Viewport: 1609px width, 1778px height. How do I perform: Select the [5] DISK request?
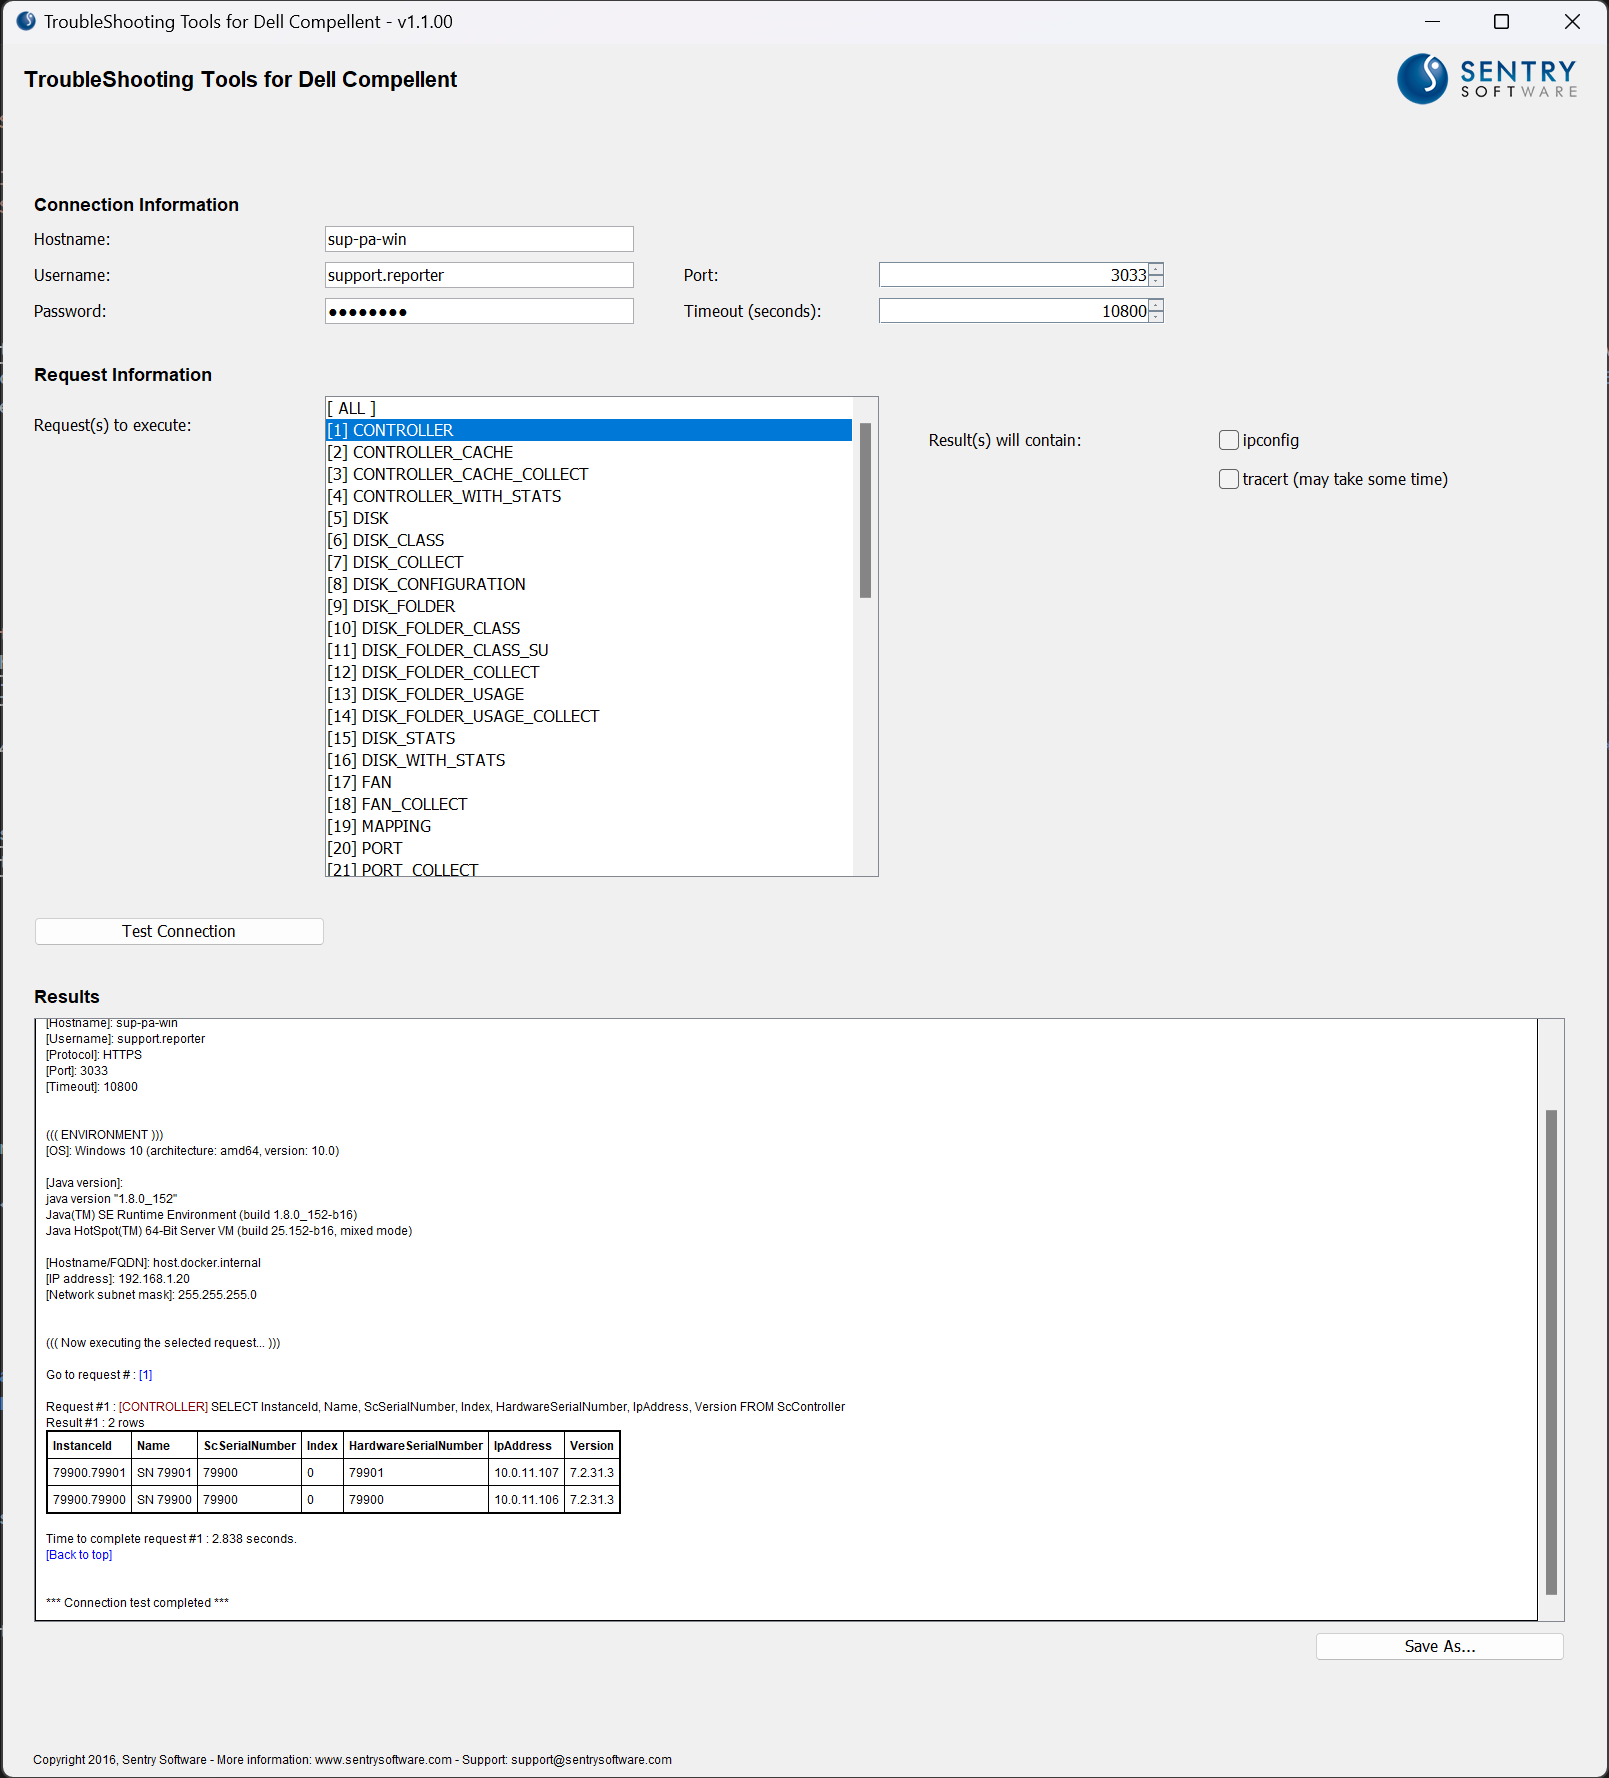[x=358, y=518]
